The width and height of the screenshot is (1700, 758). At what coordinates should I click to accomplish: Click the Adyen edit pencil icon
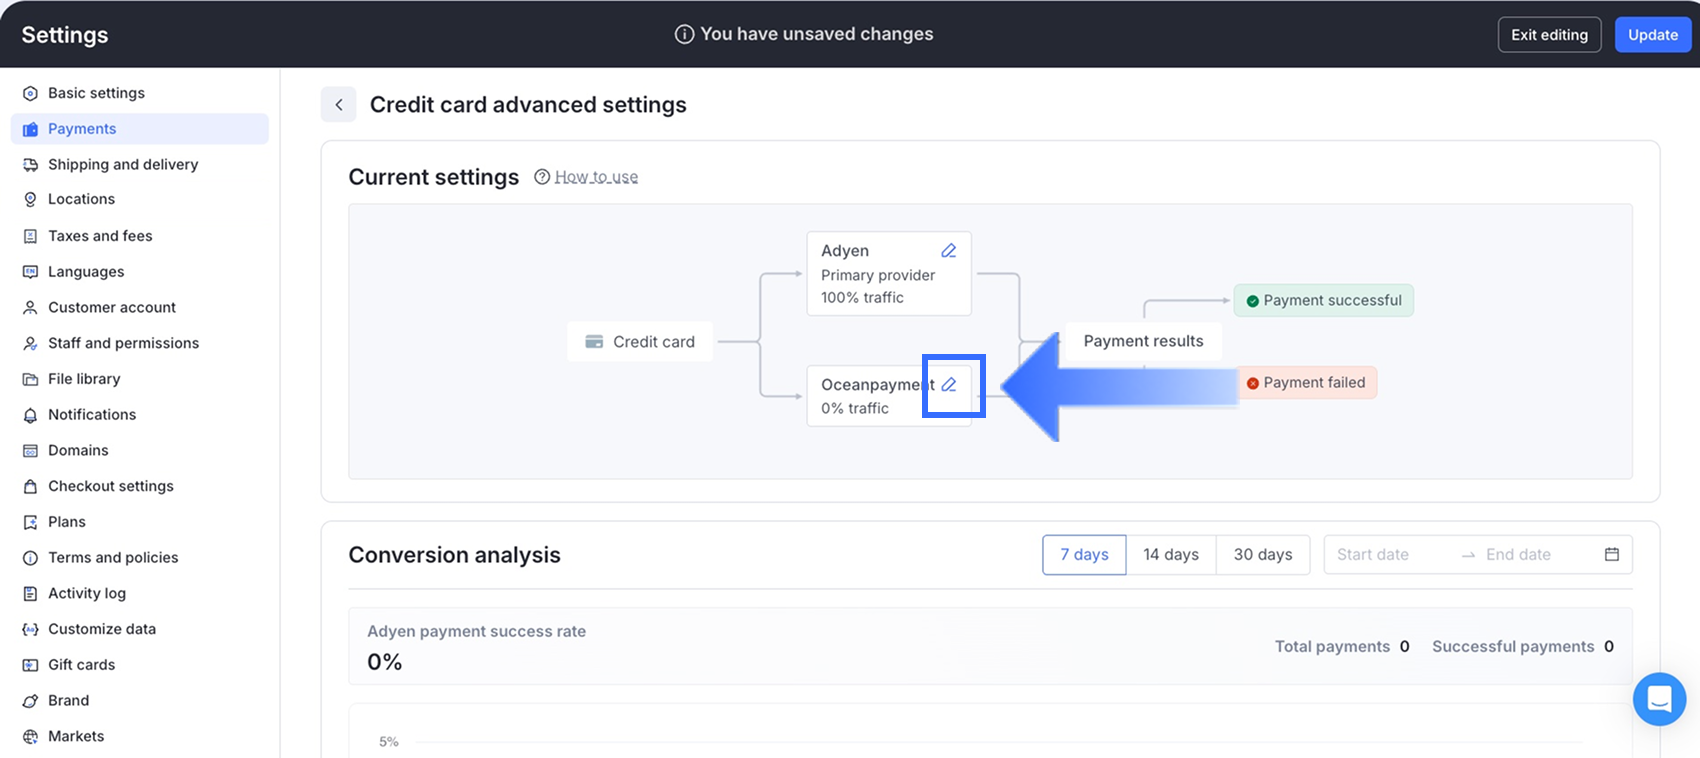coord(948,251)
